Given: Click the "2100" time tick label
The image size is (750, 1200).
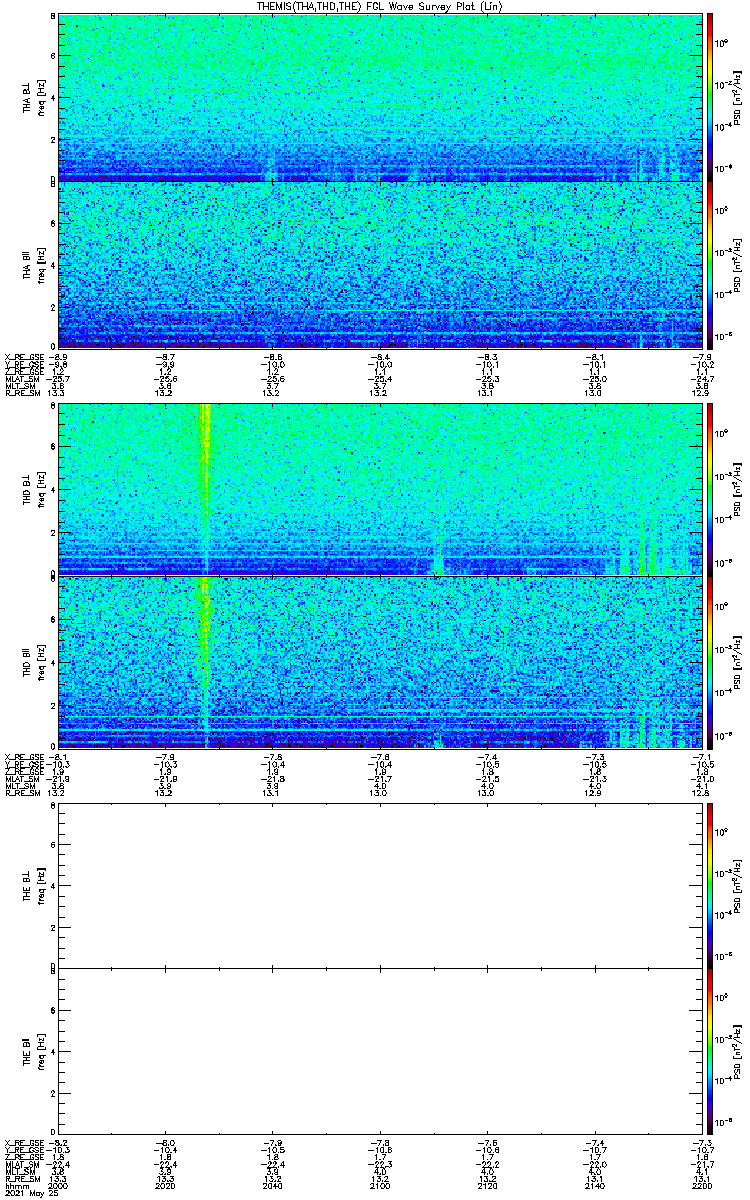Looking at the screenshot, I should tap(379, 1186).
